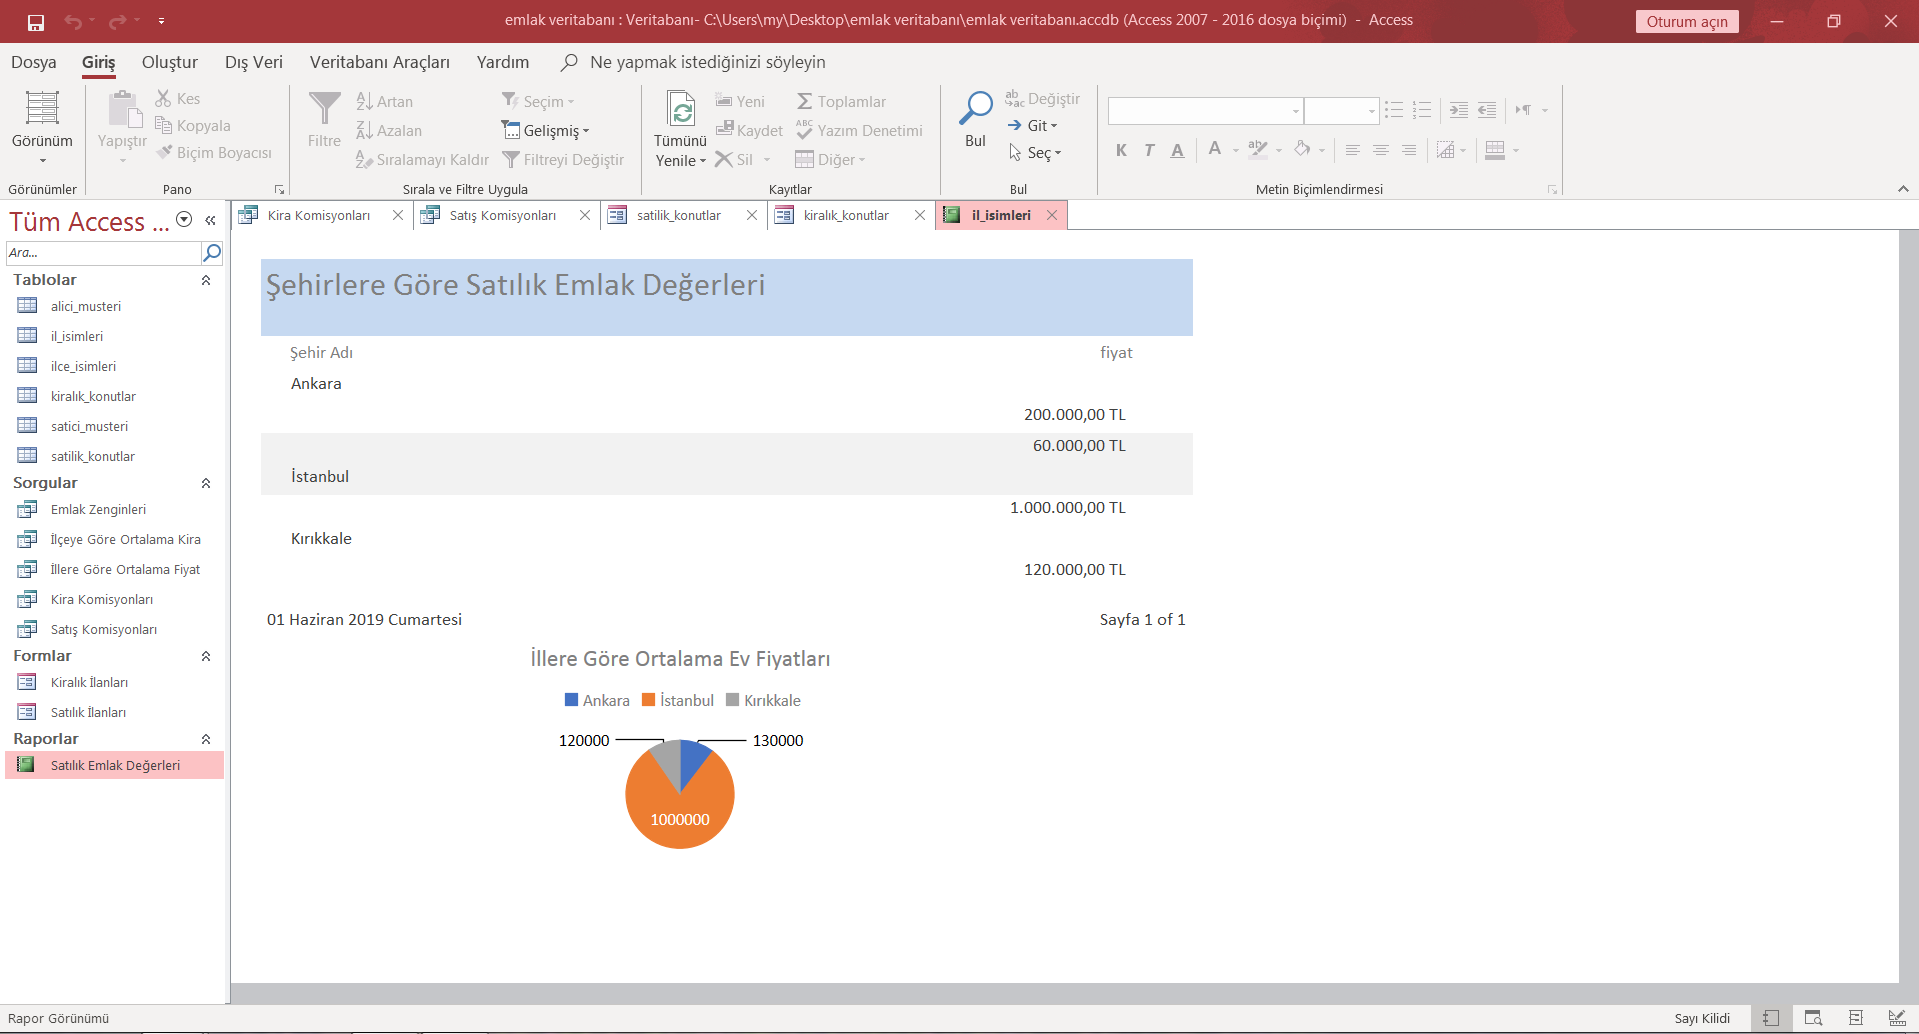Open the Gelişmiş filter dropdown
Image resolution: width=1919 pixels, height=1034 pixels.
tap(547, 130)
